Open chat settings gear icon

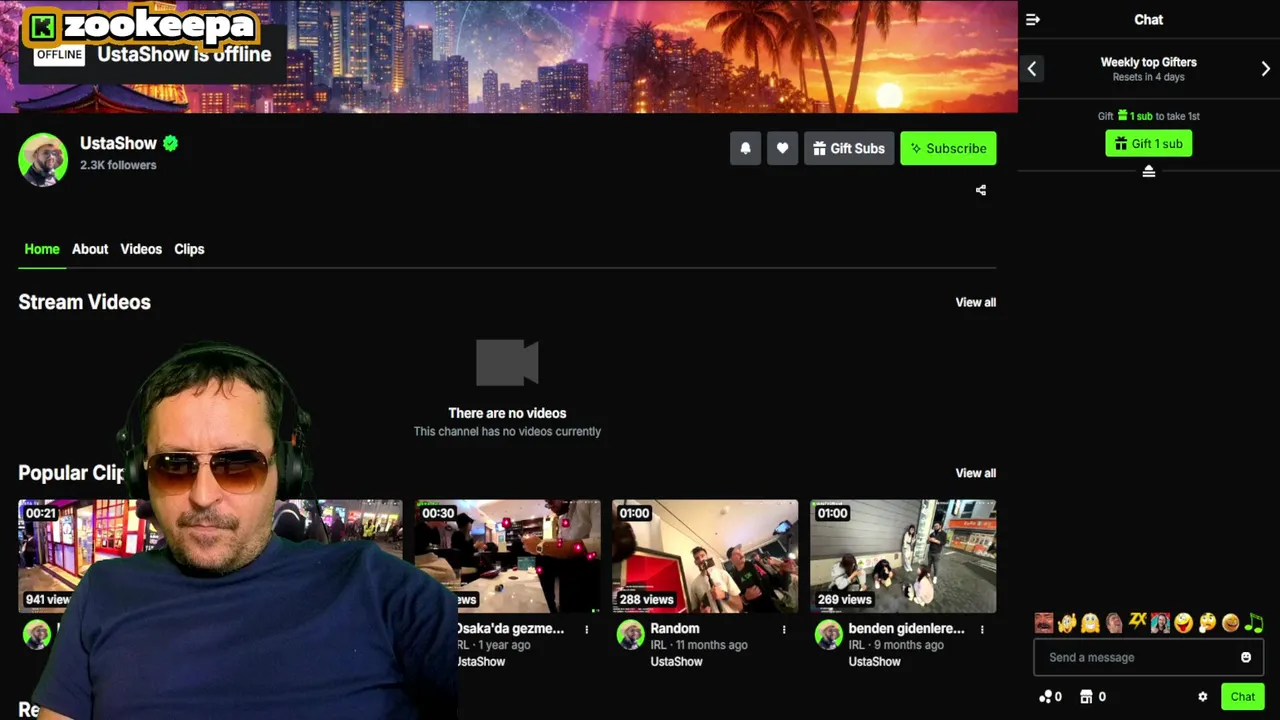click(1203, 697)
